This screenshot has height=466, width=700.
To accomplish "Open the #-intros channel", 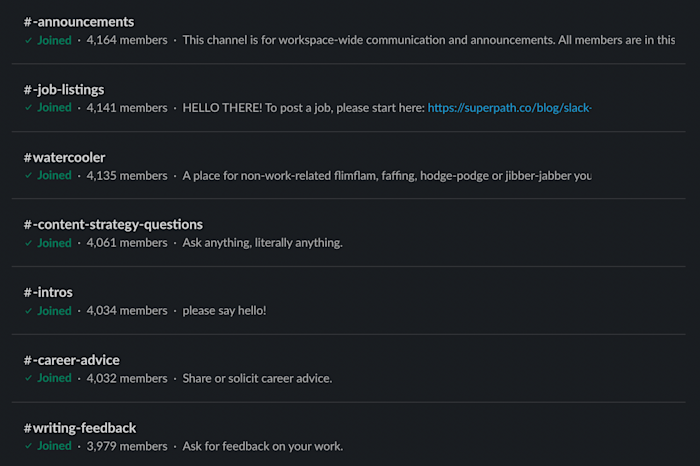I will (48, 293).
